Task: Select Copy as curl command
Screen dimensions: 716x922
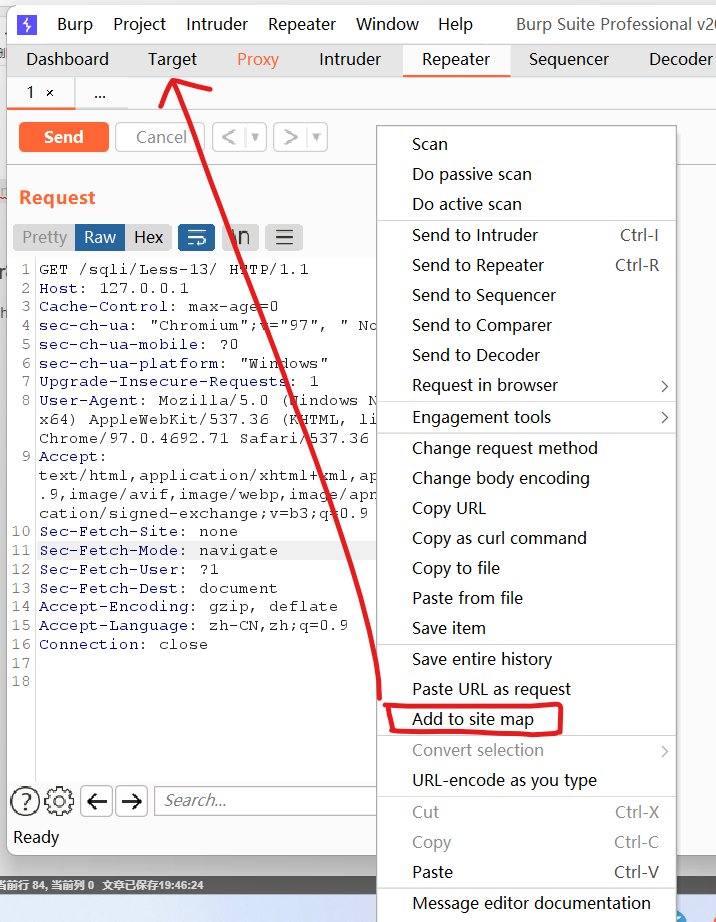Action: [x=526, y=538]
